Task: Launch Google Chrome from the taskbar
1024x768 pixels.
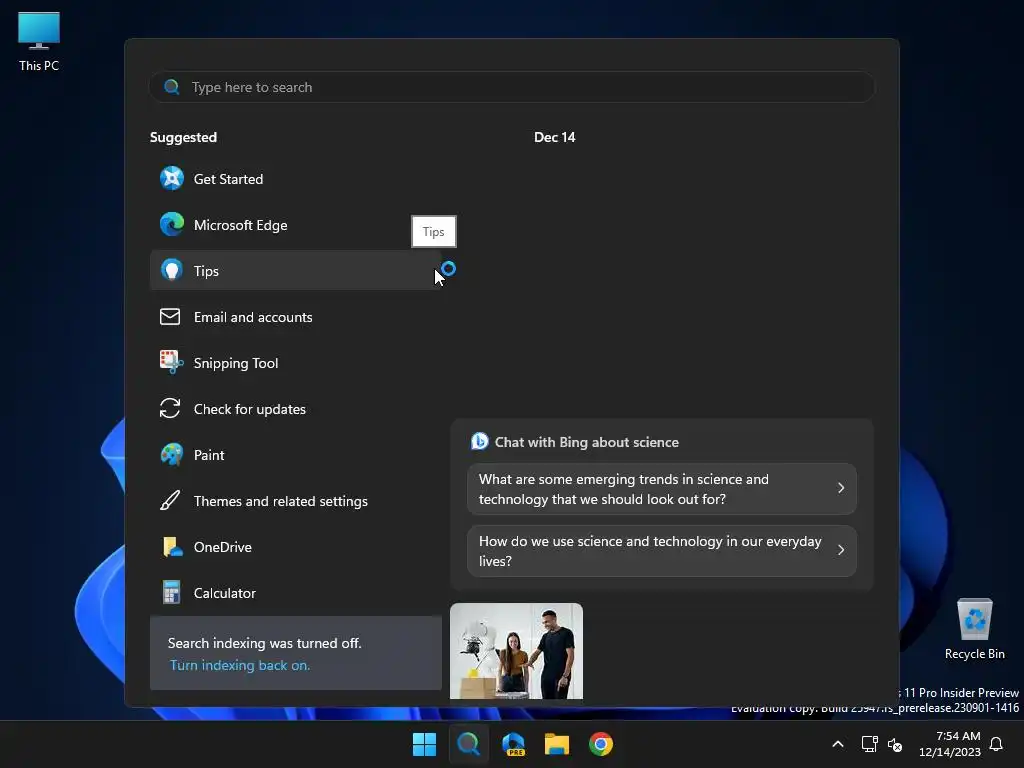Action: pos(601,744)
